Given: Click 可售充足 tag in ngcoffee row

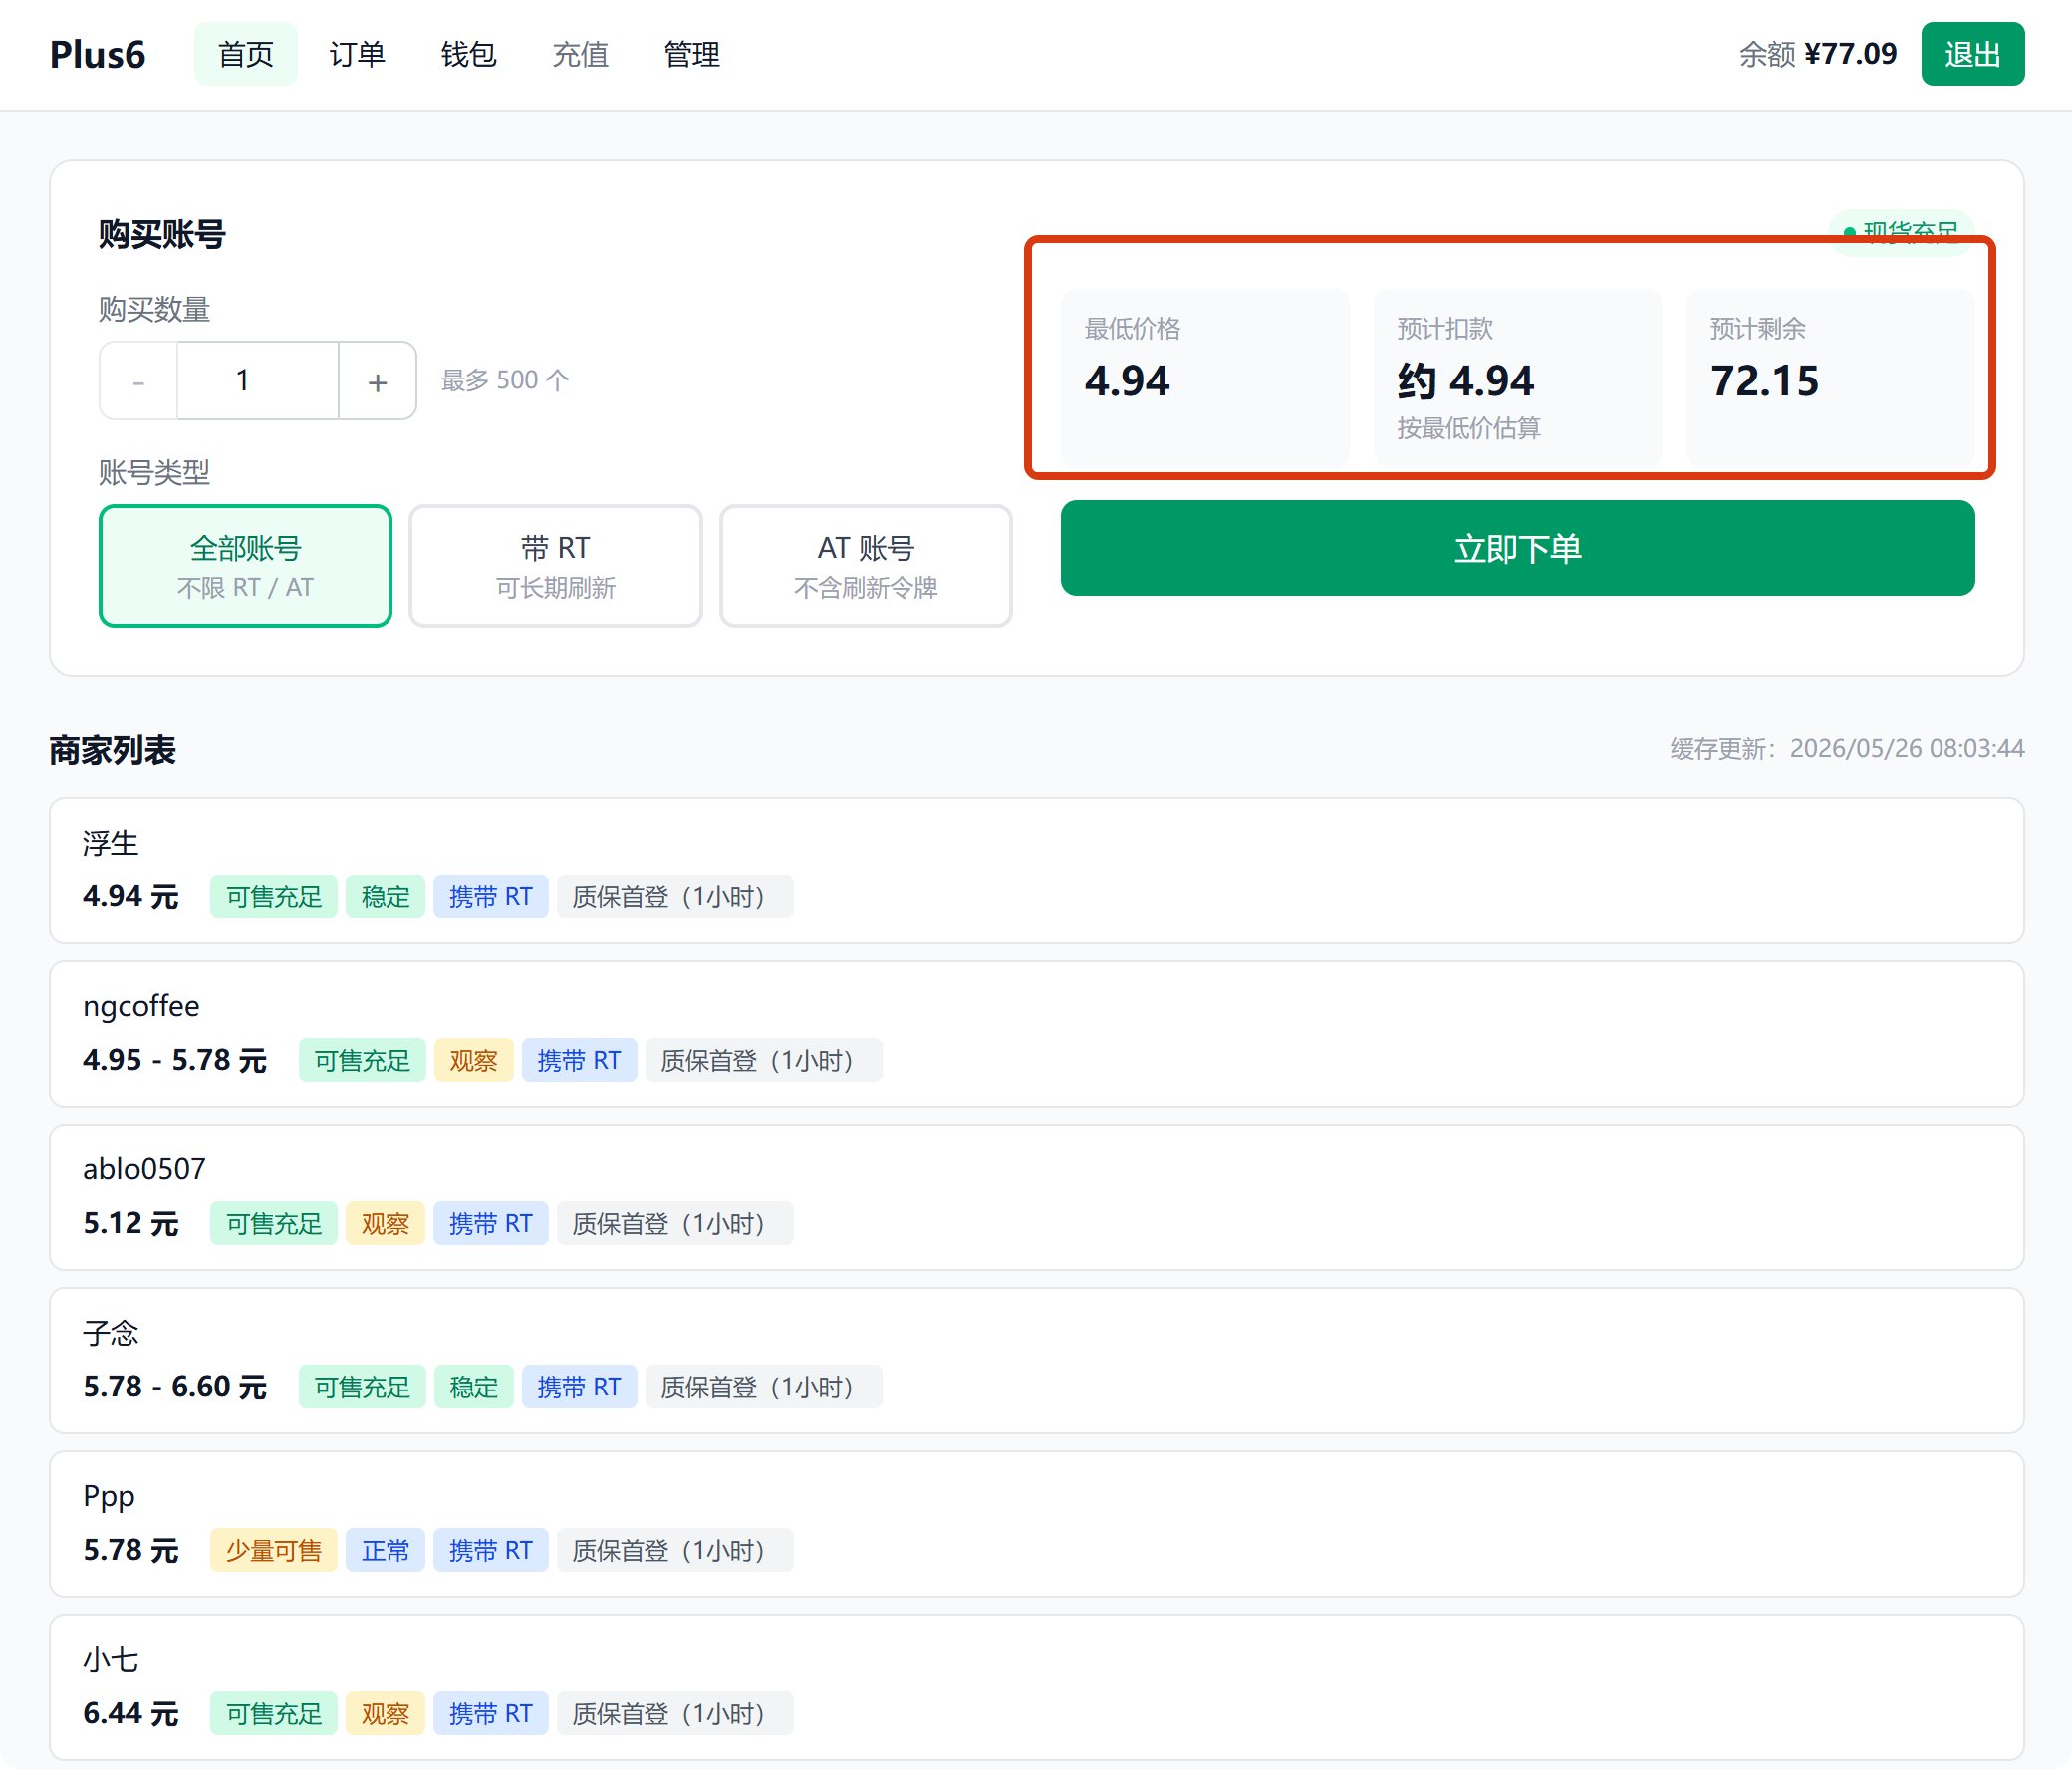Looking at the screenshot, I should [x=362, y=1060].
